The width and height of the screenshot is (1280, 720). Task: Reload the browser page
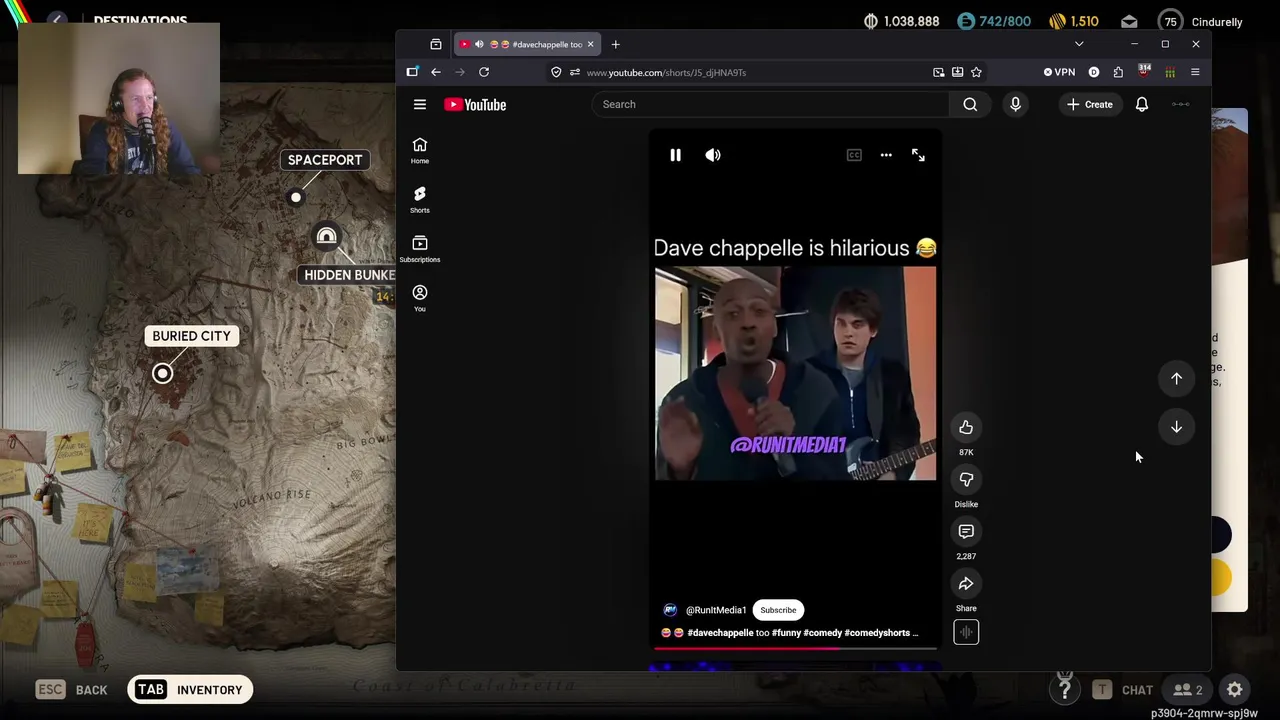click(x=484, y=72)
